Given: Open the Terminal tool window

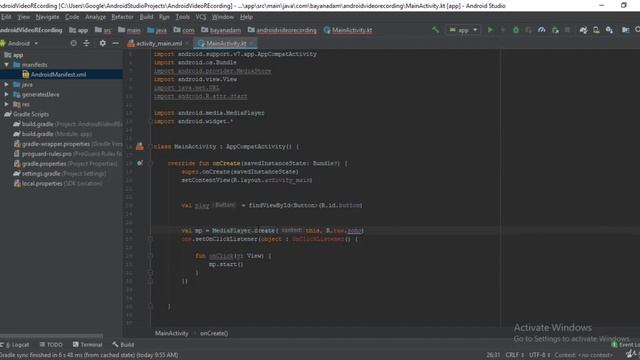Looking at the screenshot, I should pyautogui.click(x=87, y=344).
